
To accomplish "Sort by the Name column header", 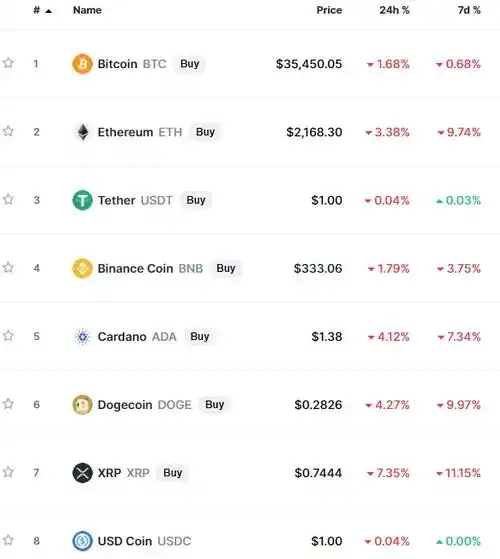I will (87, 10).
